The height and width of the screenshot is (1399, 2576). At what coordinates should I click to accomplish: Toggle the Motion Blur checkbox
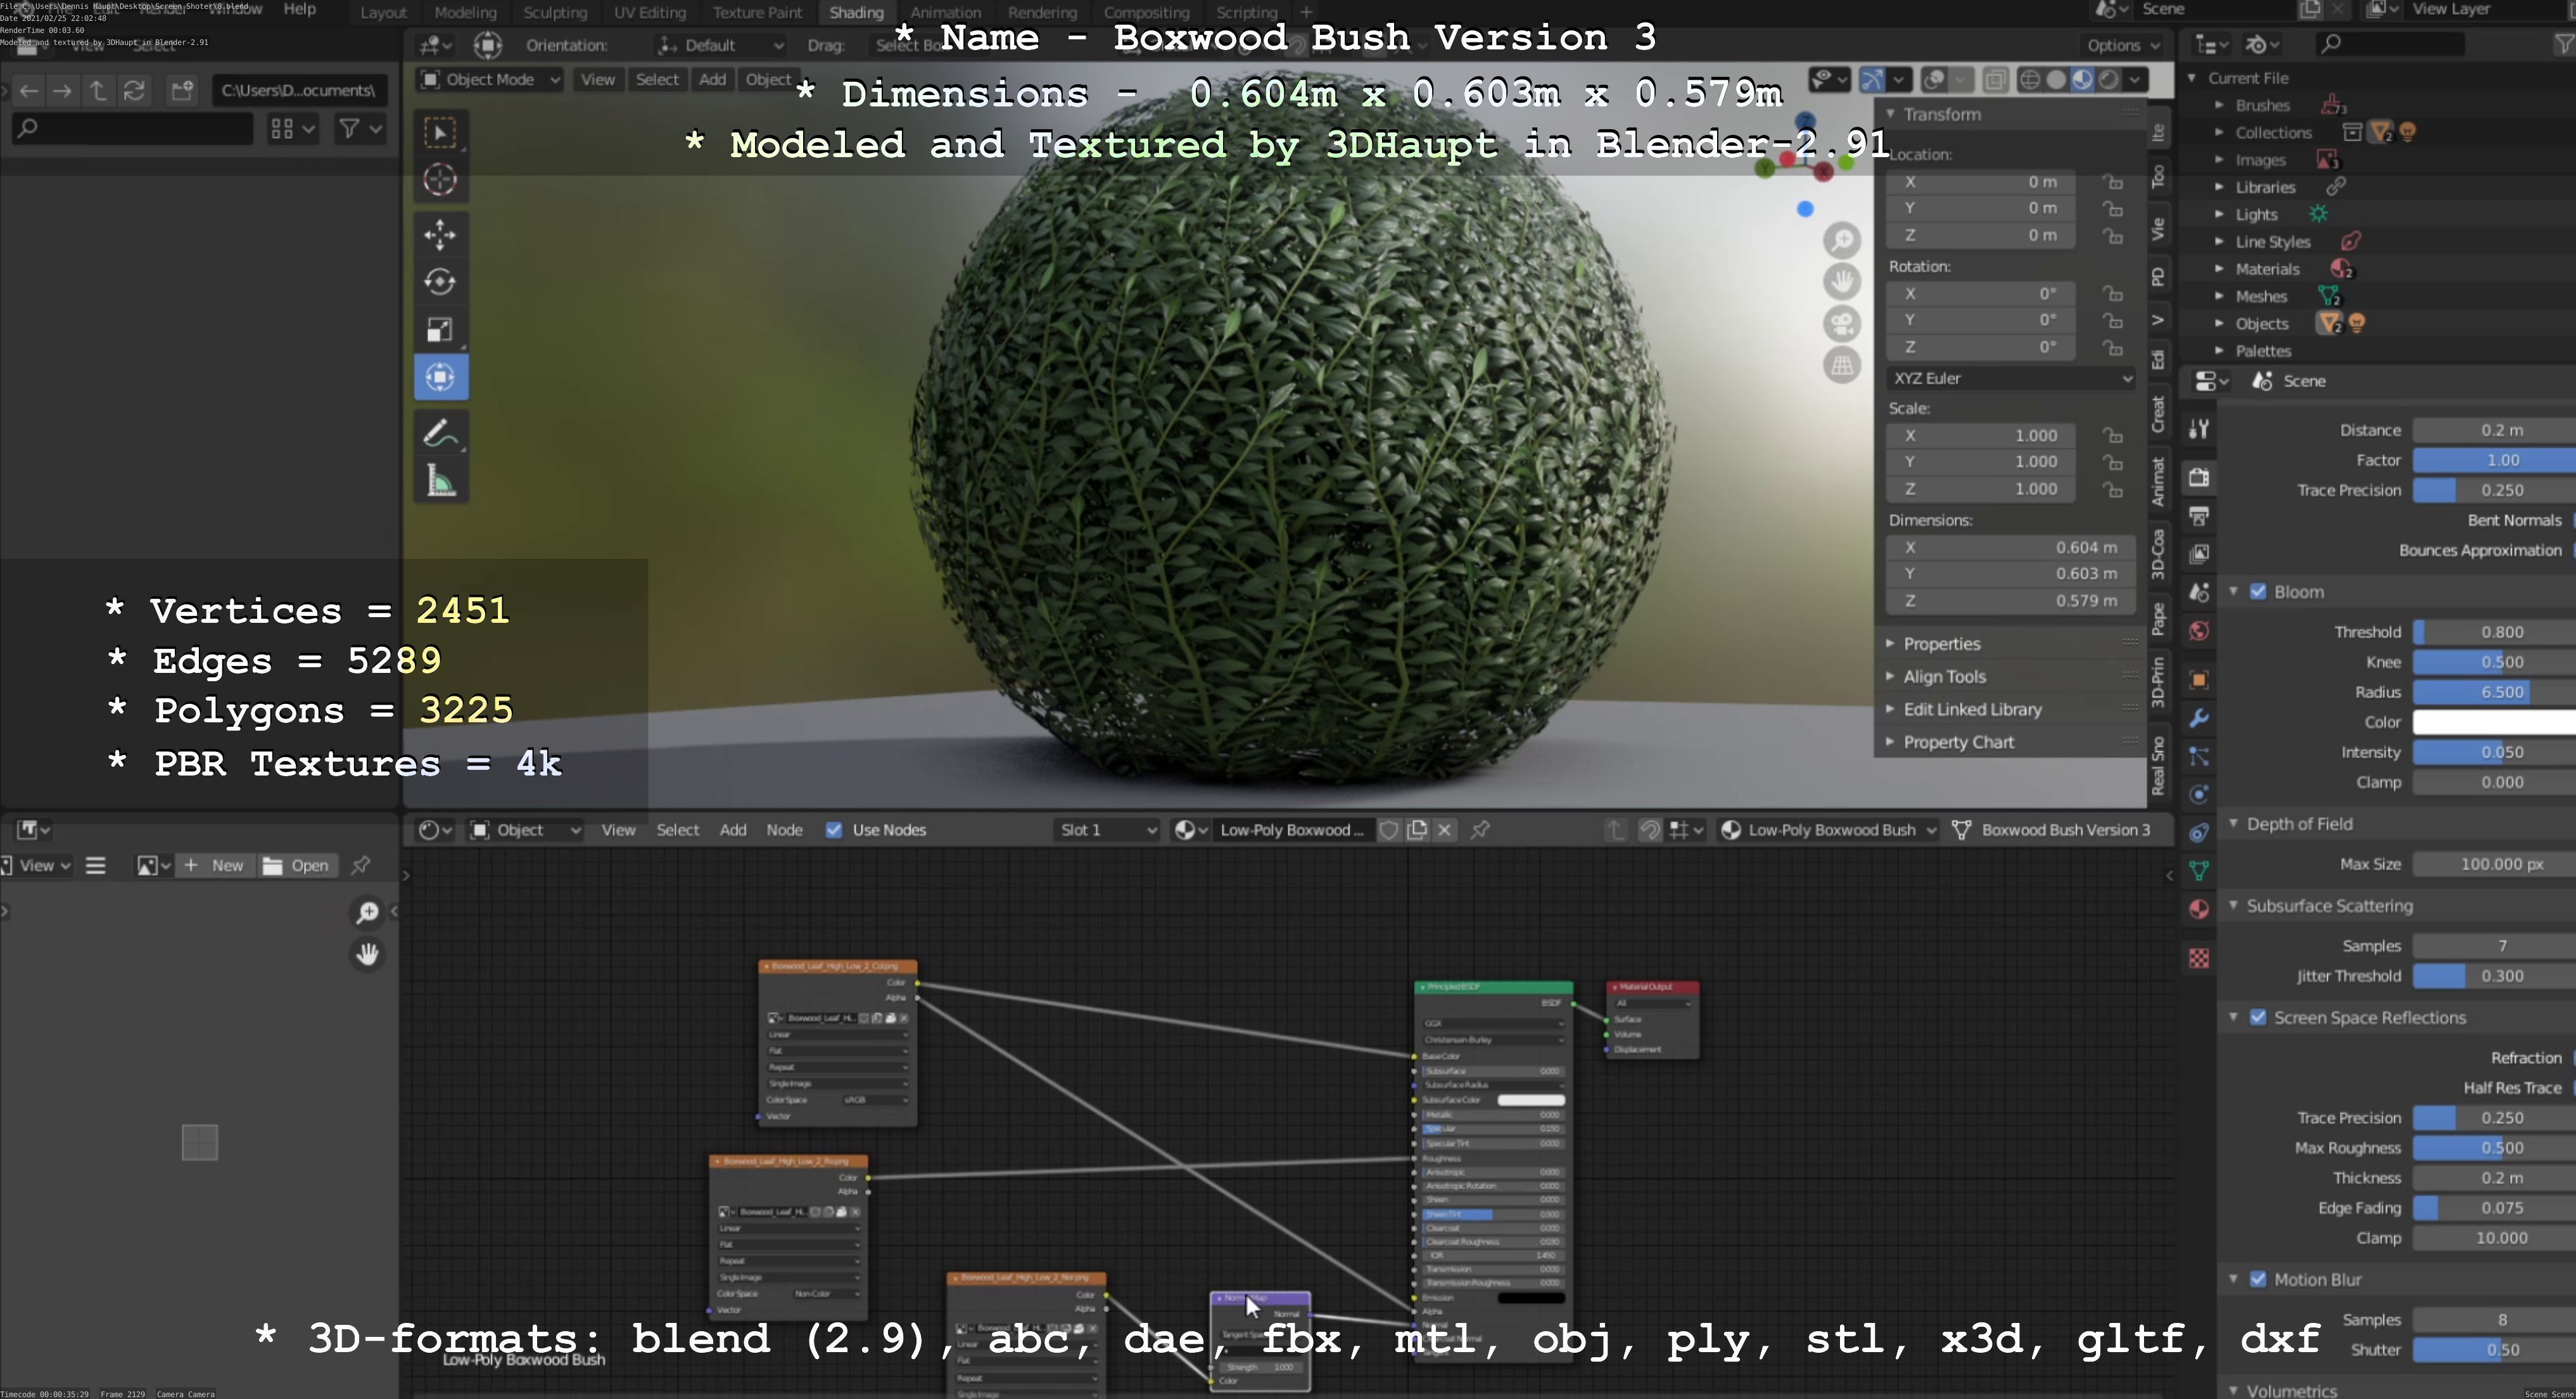click(x=2258, y=1279)
